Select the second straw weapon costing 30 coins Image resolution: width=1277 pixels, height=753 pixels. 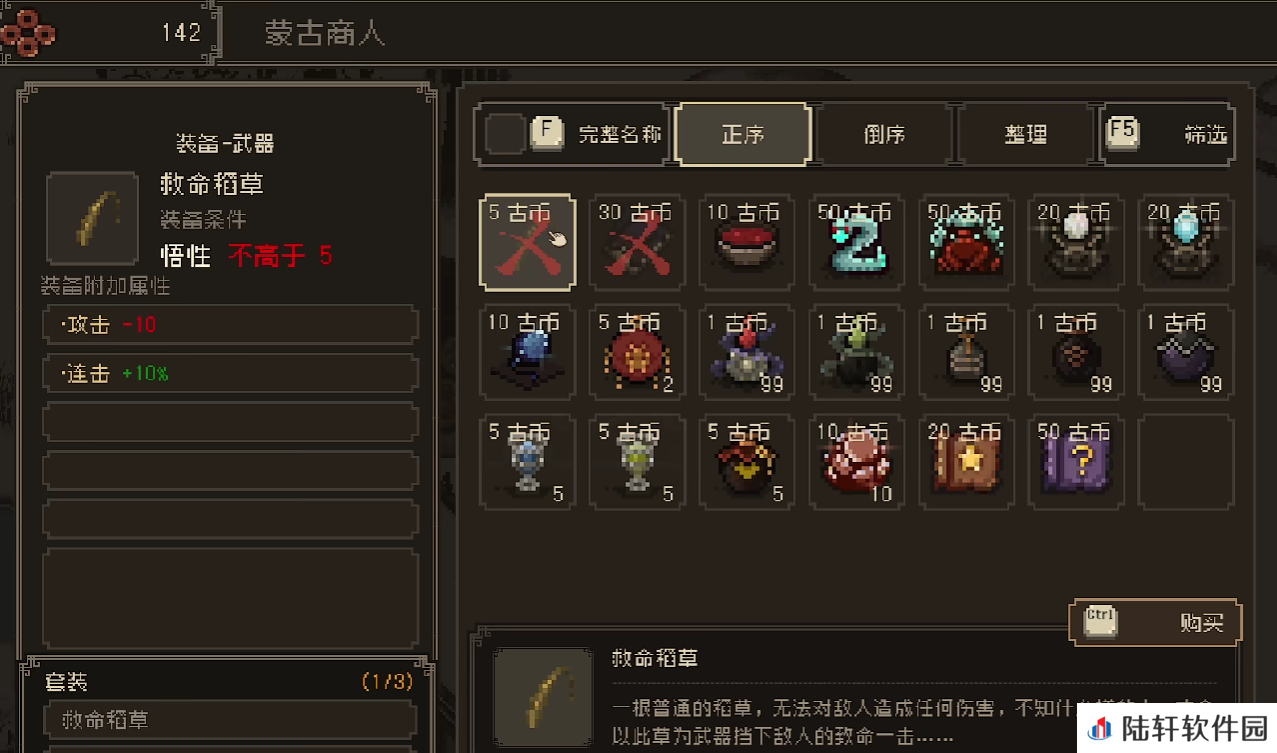[x=637, y=243]
